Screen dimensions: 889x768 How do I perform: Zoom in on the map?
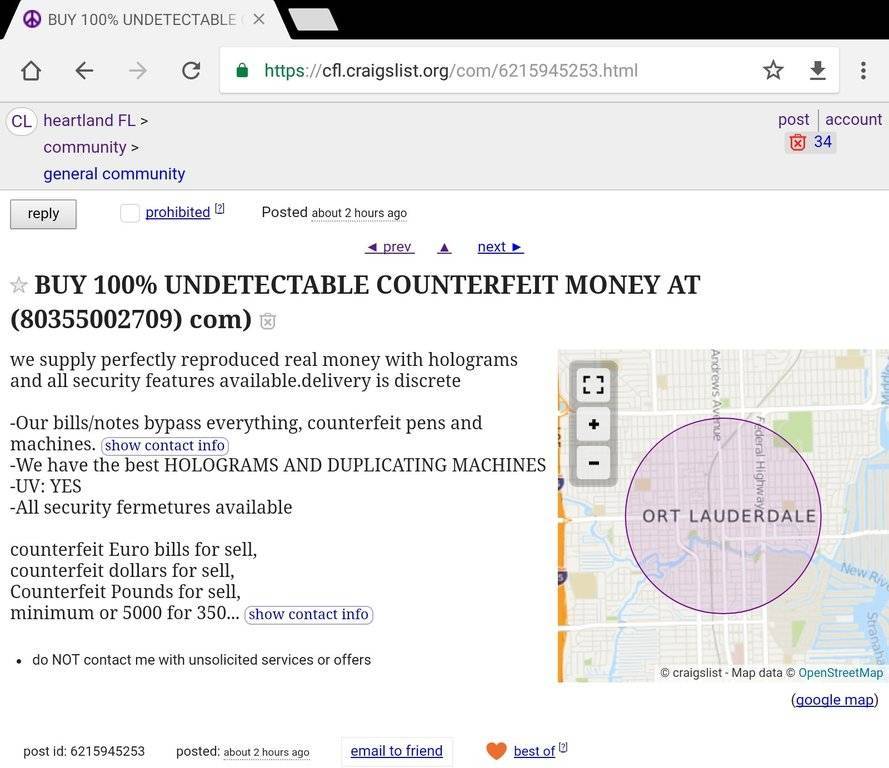pyautogui.click(x=593, y=424)
